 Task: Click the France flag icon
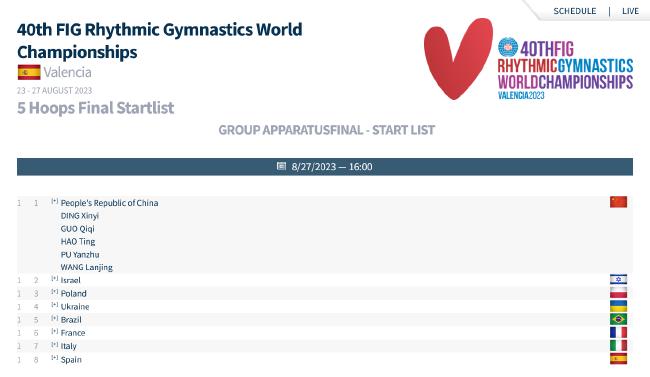point(618,332)
